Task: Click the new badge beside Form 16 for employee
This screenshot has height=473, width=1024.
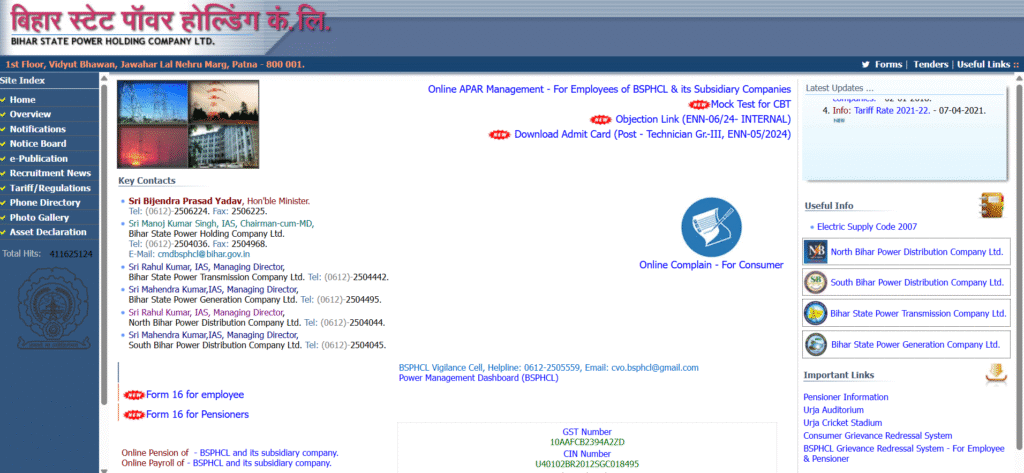Action: pyautogui.click(x=134, y=395)
